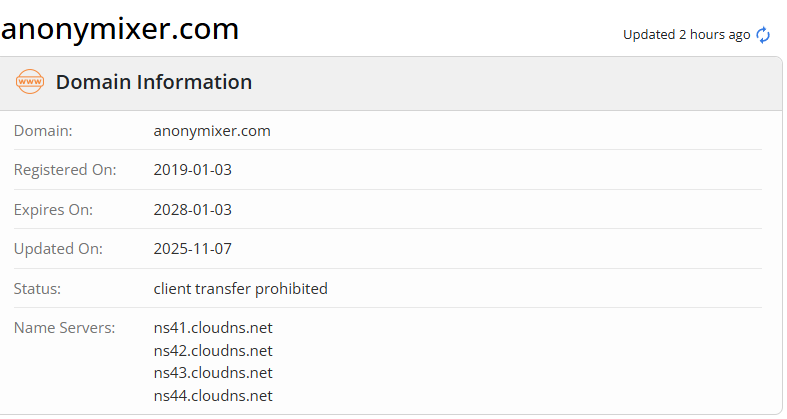Select the 'client transfer prohibited' status
This screenshot has height=419, width=787.
241,288
